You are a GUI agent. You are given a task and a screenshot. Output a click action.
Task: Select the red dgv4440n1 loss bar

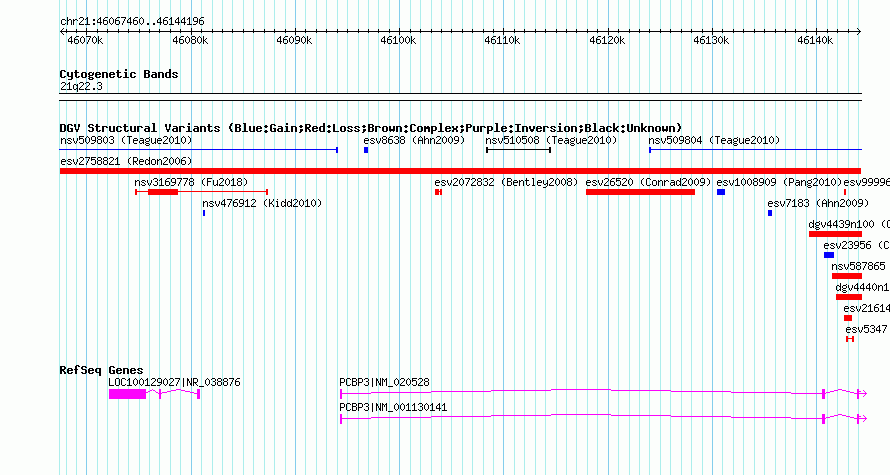coord(849,297)
